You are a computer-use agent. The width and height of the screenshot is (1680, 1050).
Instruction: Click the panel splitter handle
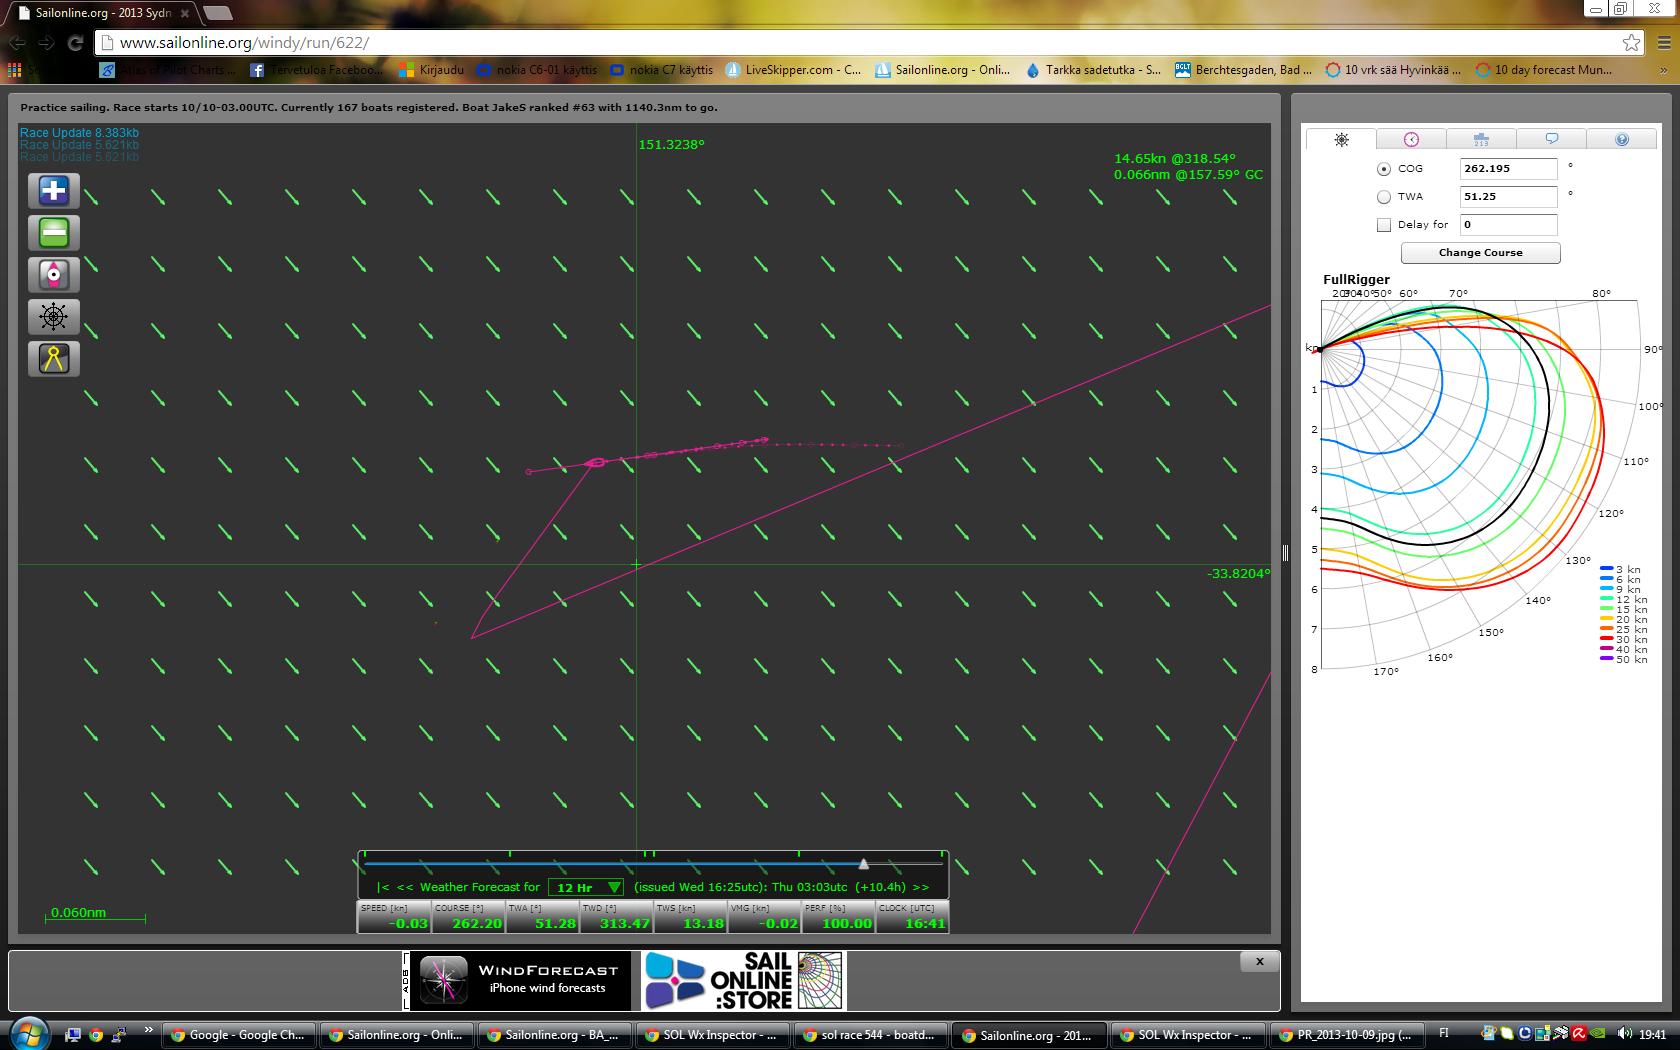pos(1285,551)
